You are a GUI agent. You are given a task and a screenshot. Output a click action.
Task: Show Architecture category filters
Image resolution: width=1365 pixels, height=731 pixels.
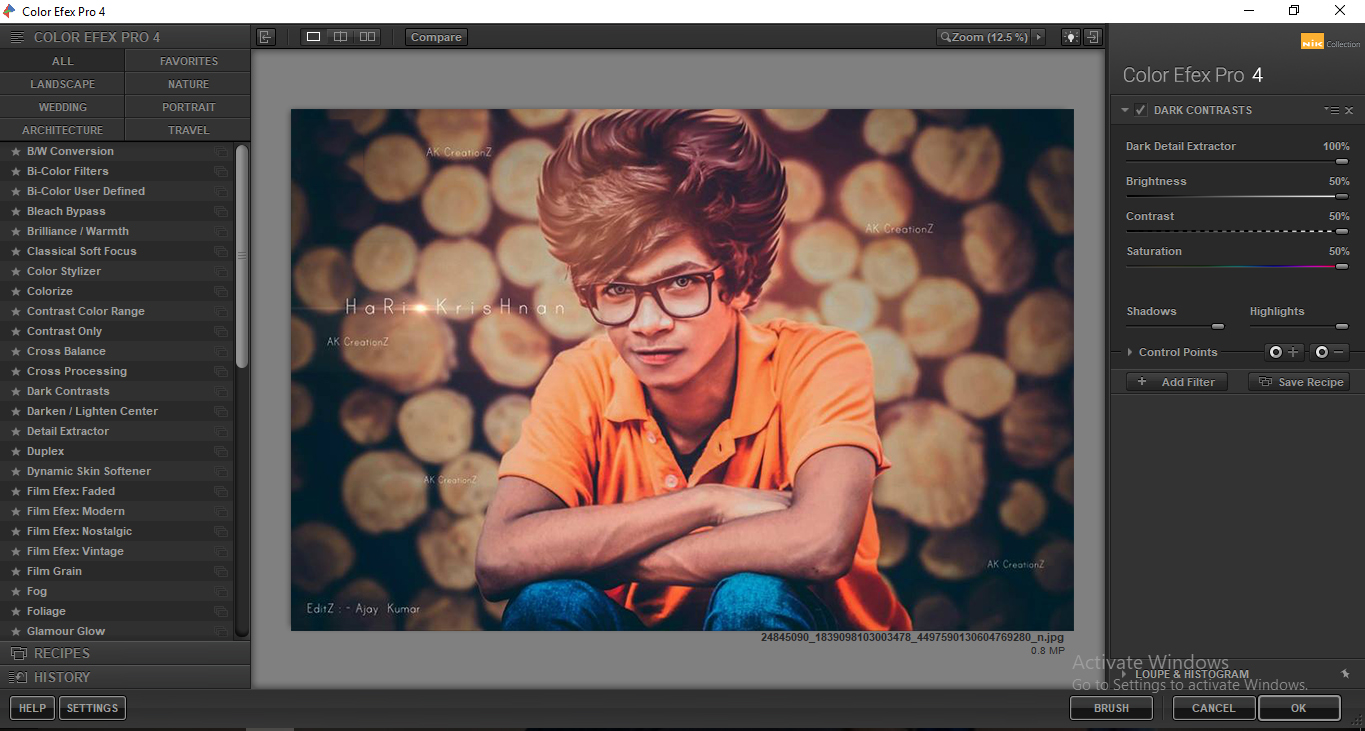click(62, 130)
